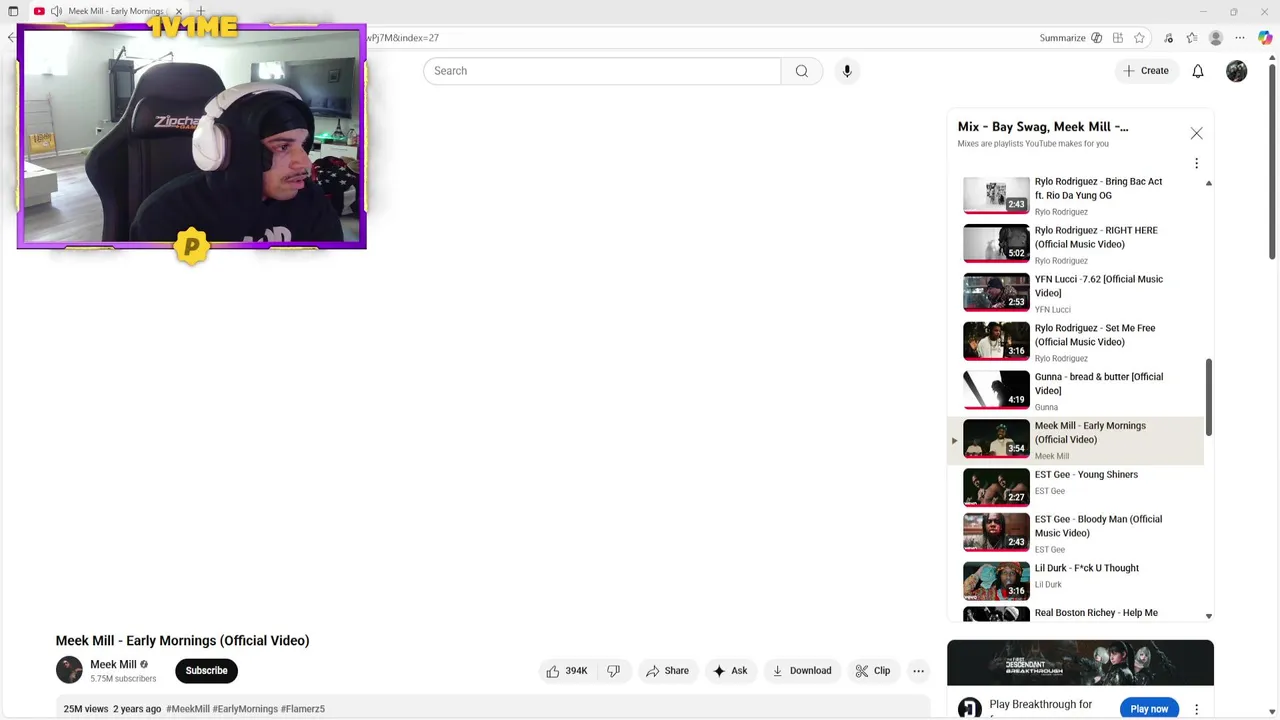
Task: Like the video 394K
Action: tap(567, 671)
